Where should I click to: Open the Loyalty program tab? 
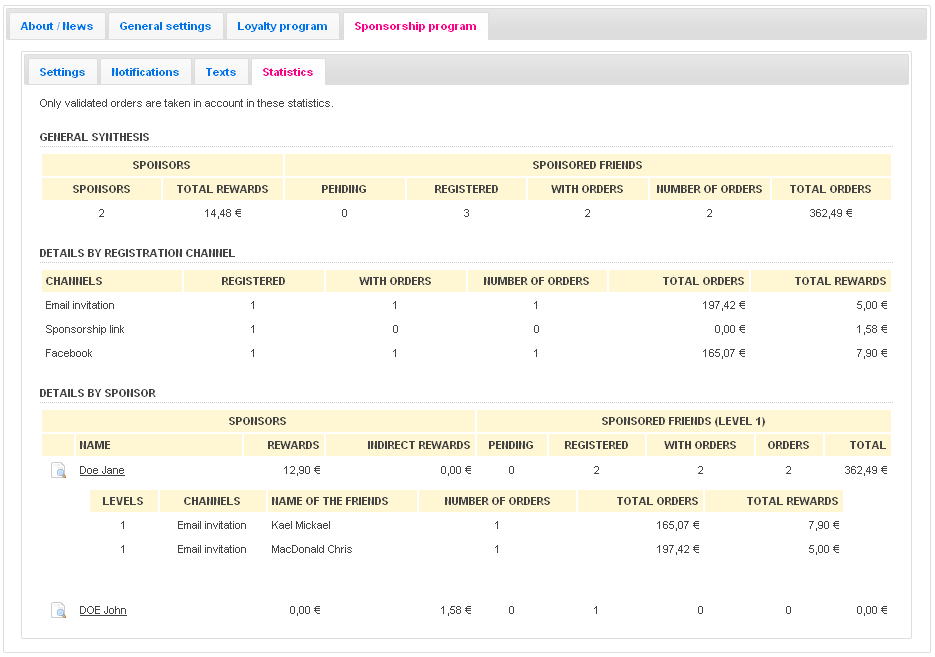(x=282, y=26)
